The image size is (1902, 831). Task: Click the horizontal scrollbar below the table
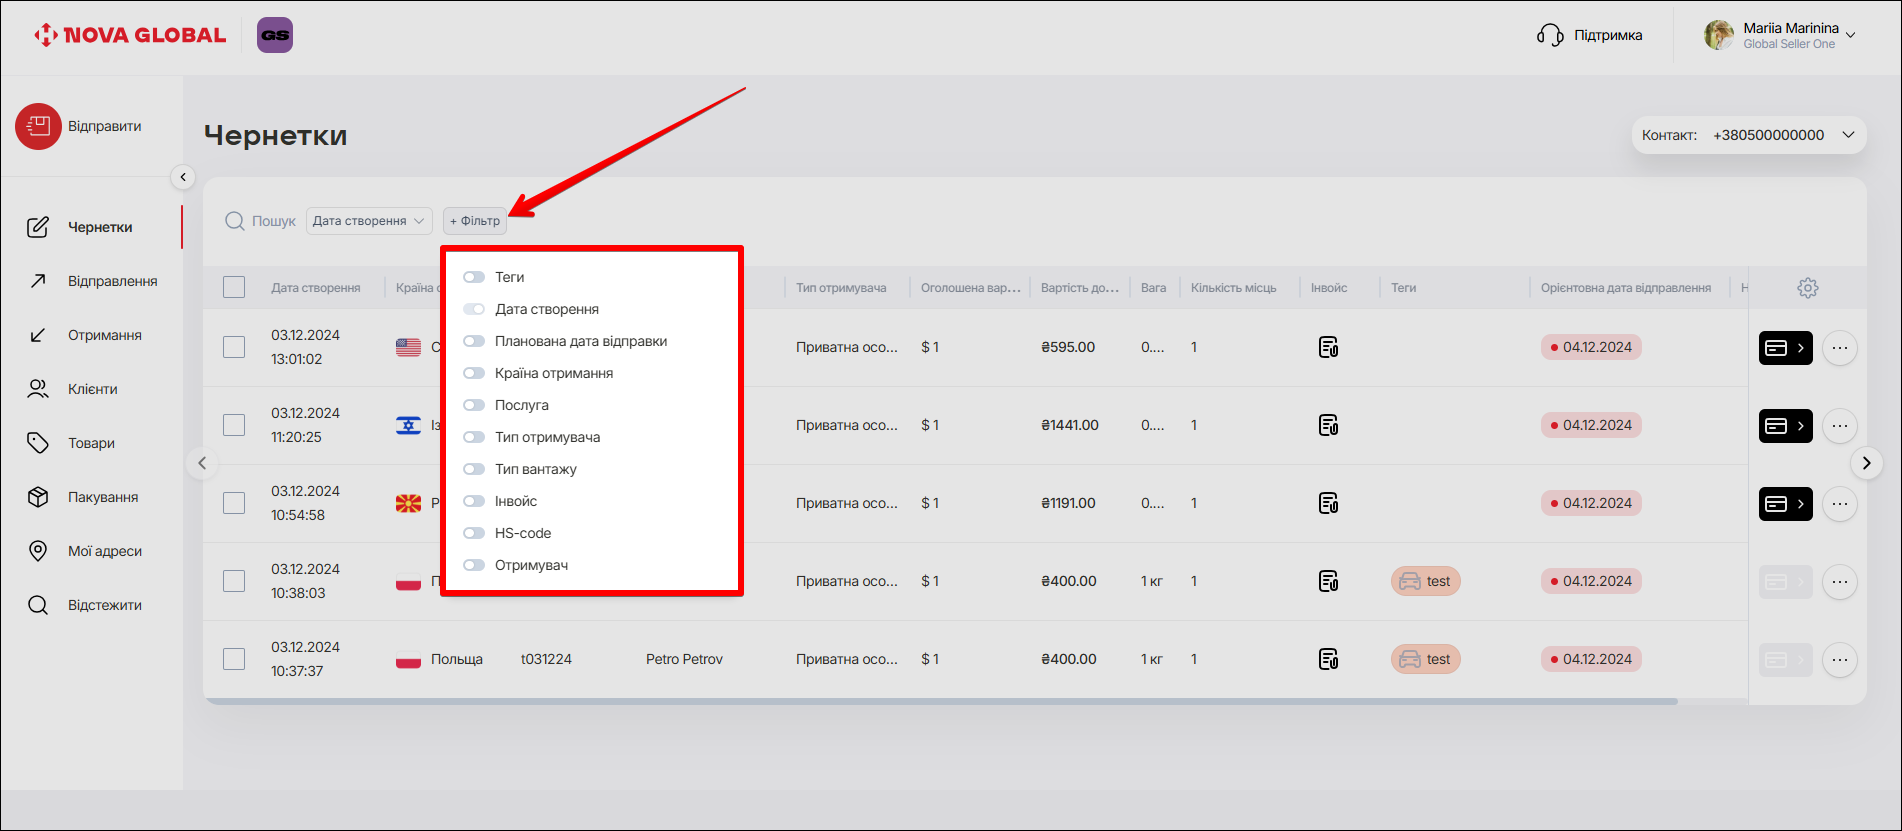940,702
